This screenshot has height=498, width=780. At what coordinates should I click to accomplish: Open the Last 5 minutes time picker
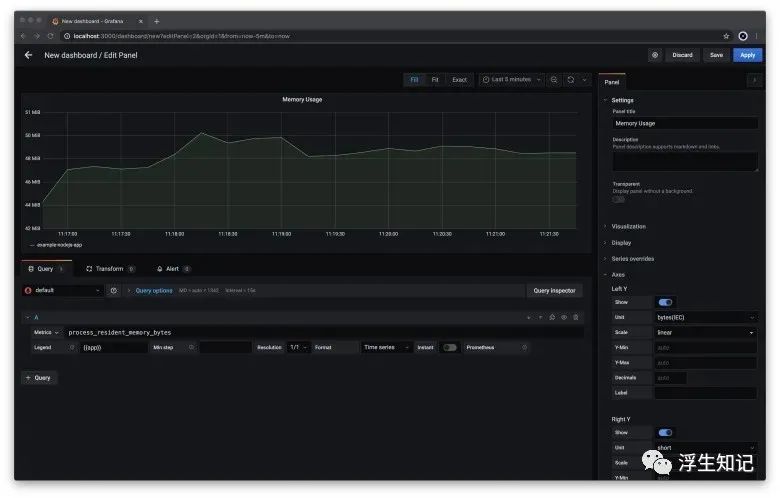click(x=511, y=79)
